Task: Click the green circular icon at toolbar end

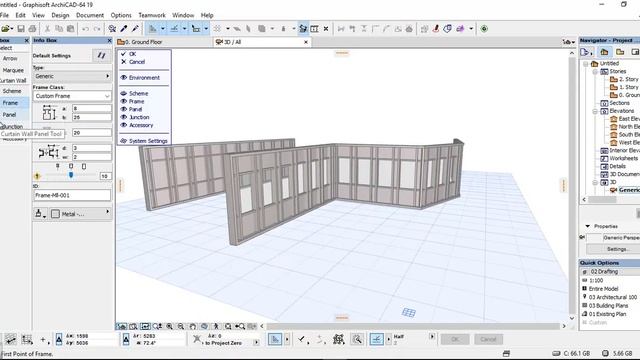Action: (x=484, y=29)
